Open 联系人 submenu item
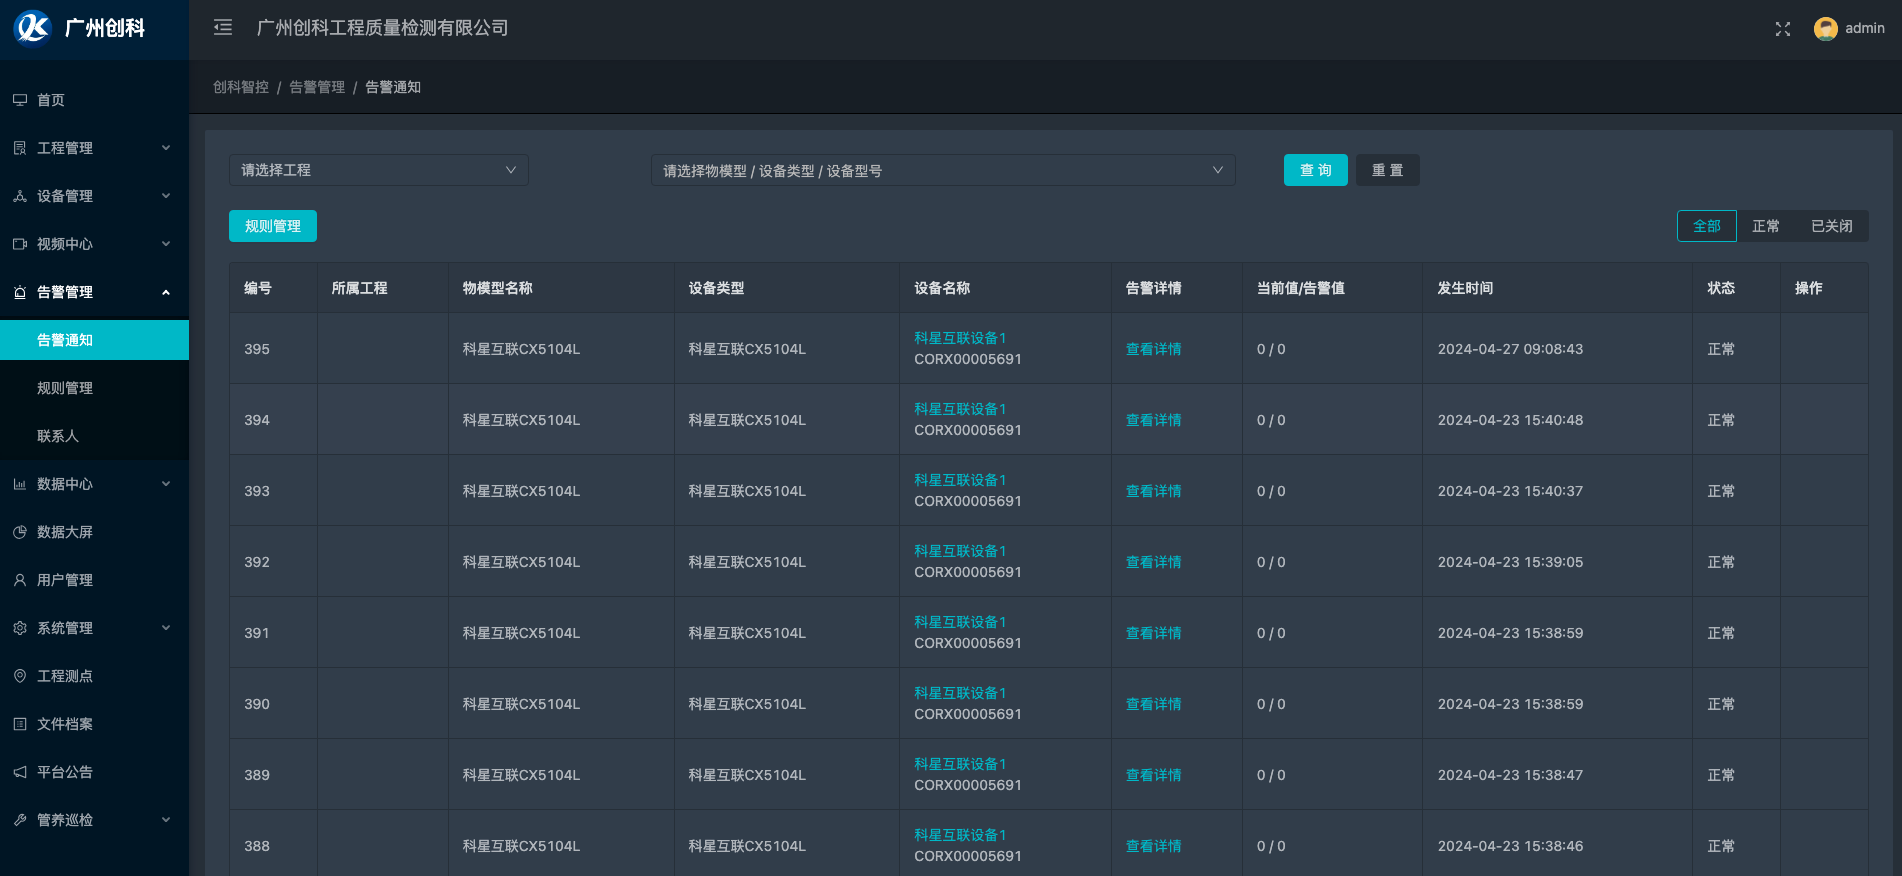The height and width of the screenshot is (876, 1902). pyautogui.click(x=58, y=436)
